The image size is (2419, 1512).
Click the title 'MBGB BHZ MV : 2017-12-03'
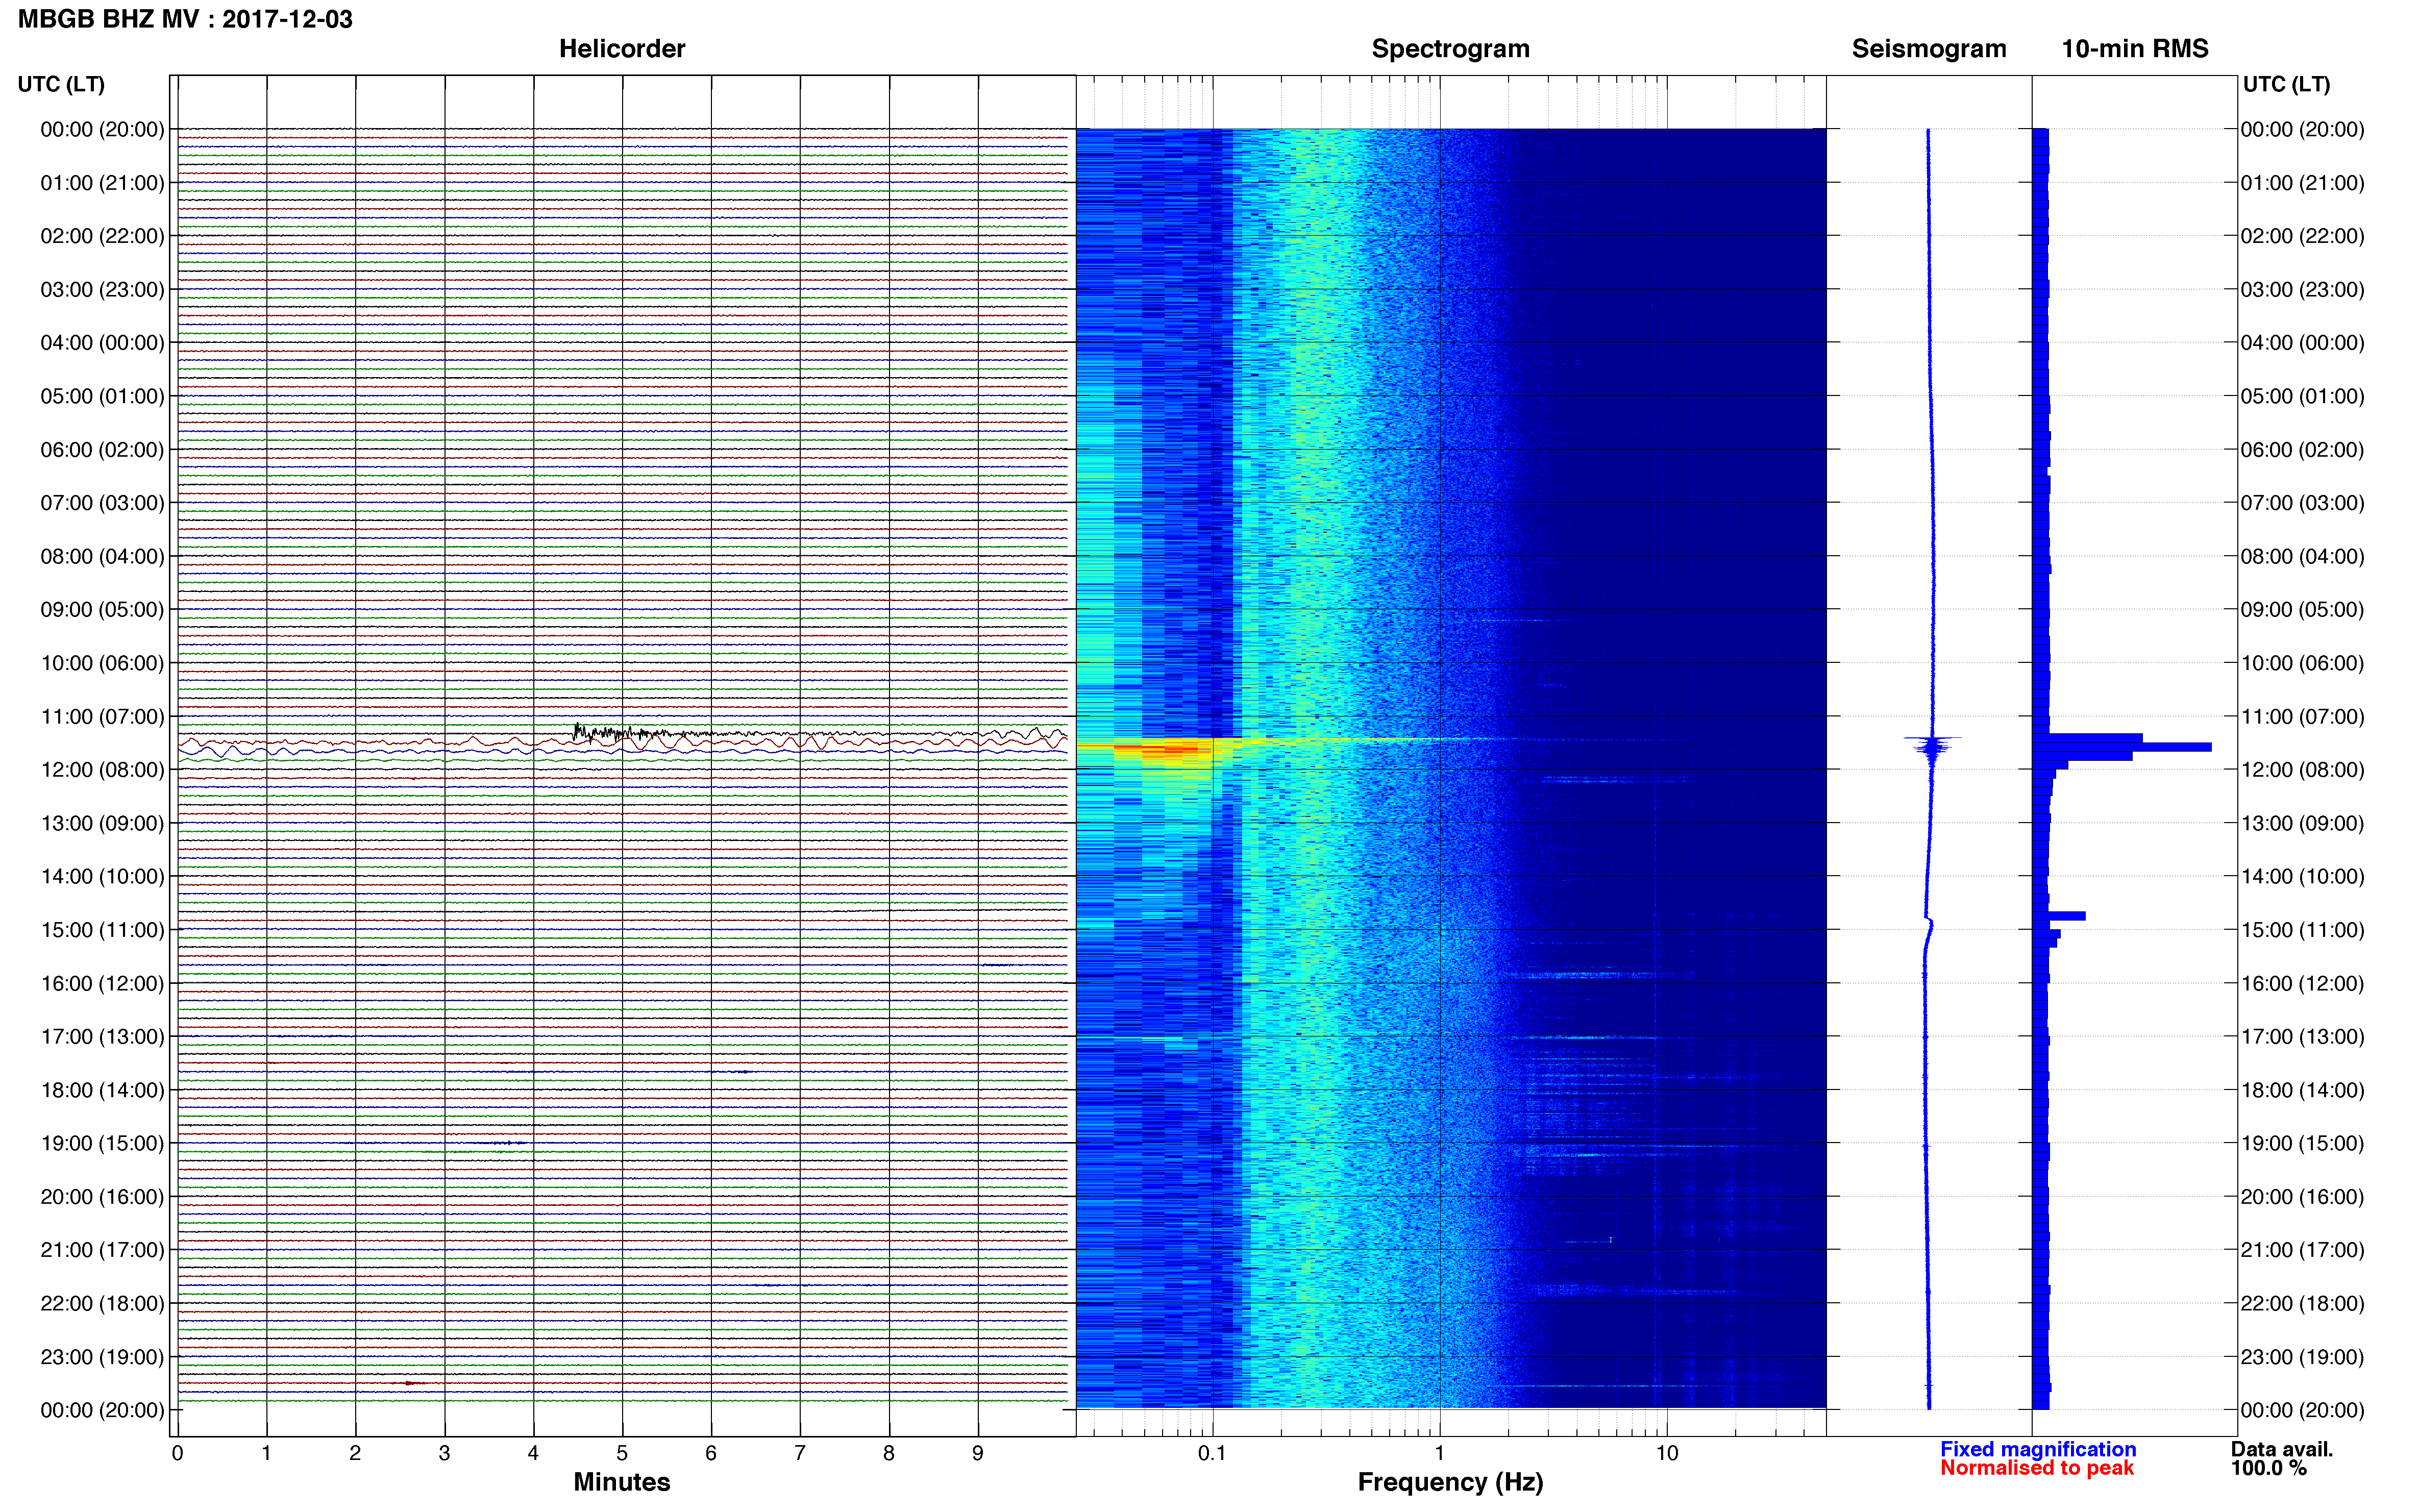[x=185, y=19]
